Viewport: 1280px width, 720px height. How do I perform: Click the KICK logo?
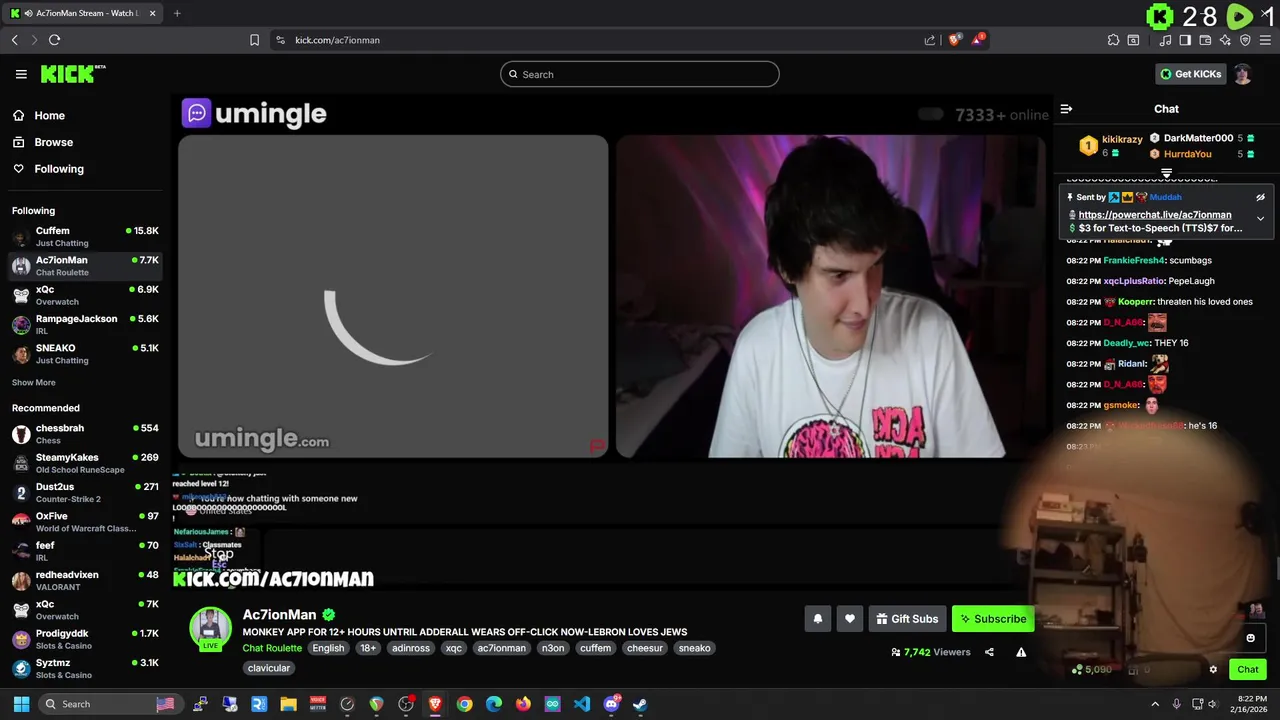click(x=73, y=74)
